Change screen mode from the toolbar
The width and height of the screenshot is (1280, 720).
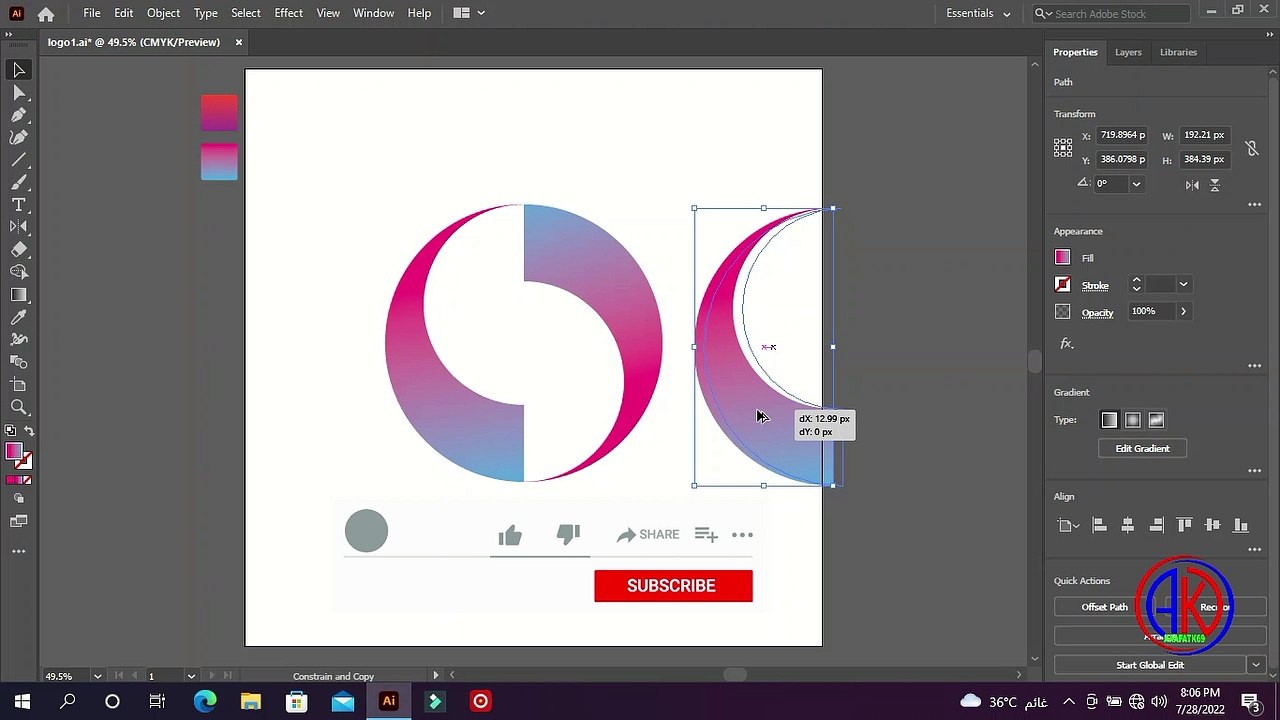pos(19,521)
